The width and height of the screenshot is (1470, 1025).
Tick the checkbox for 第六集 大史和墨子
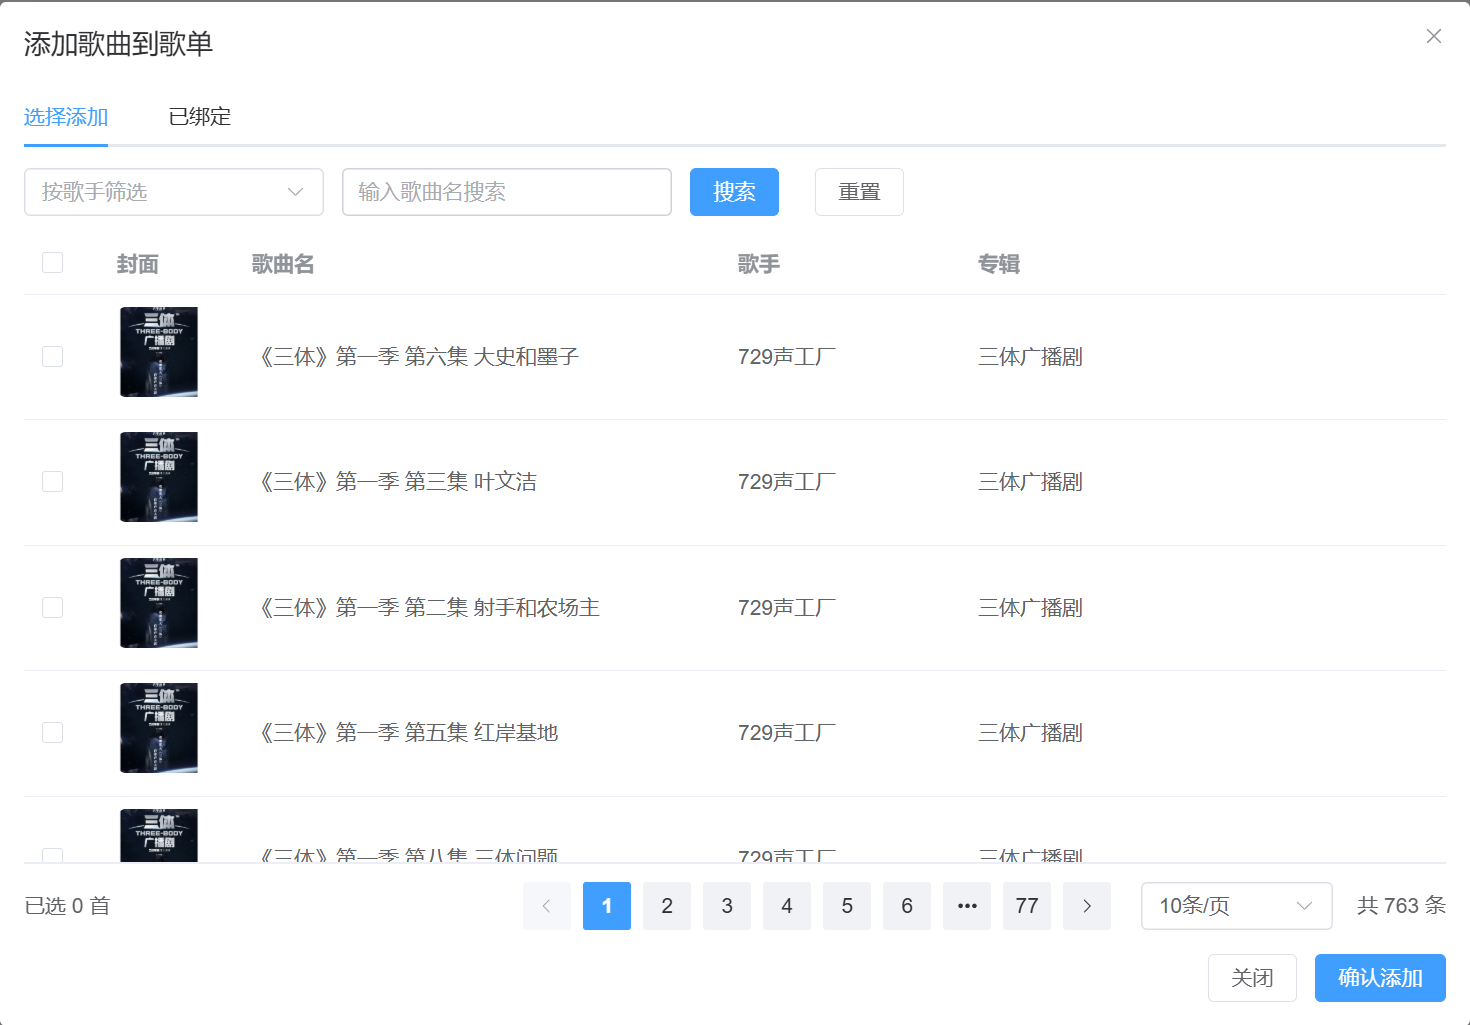tap(53, 357)
